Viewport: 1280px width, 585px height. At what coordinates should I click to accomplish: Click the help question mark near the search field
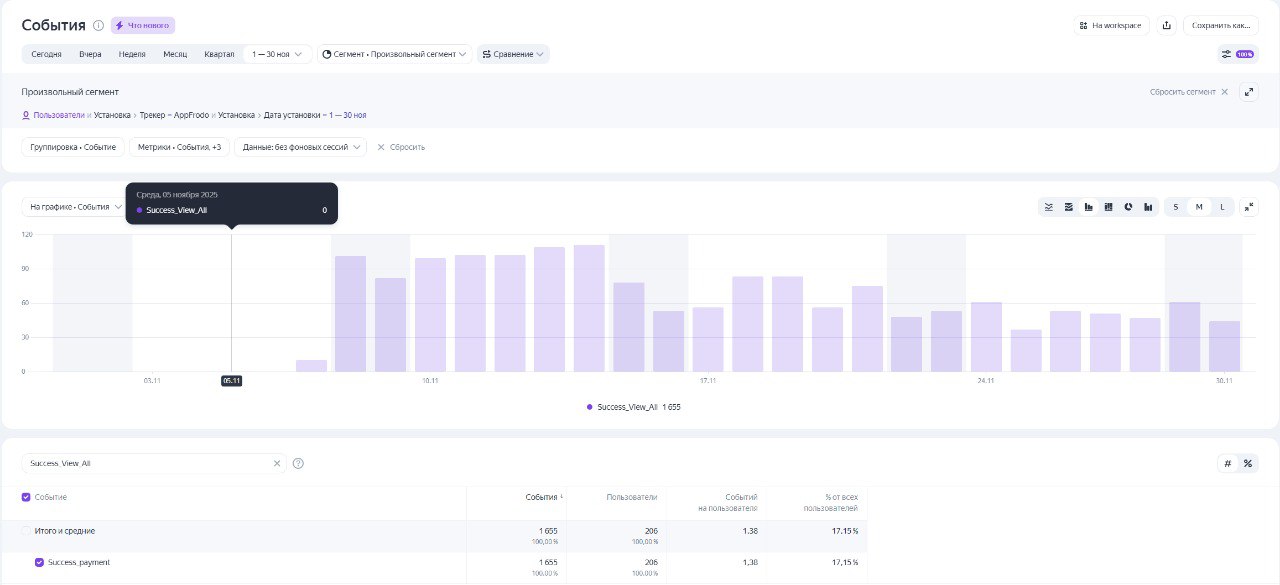tap(298, 463)
